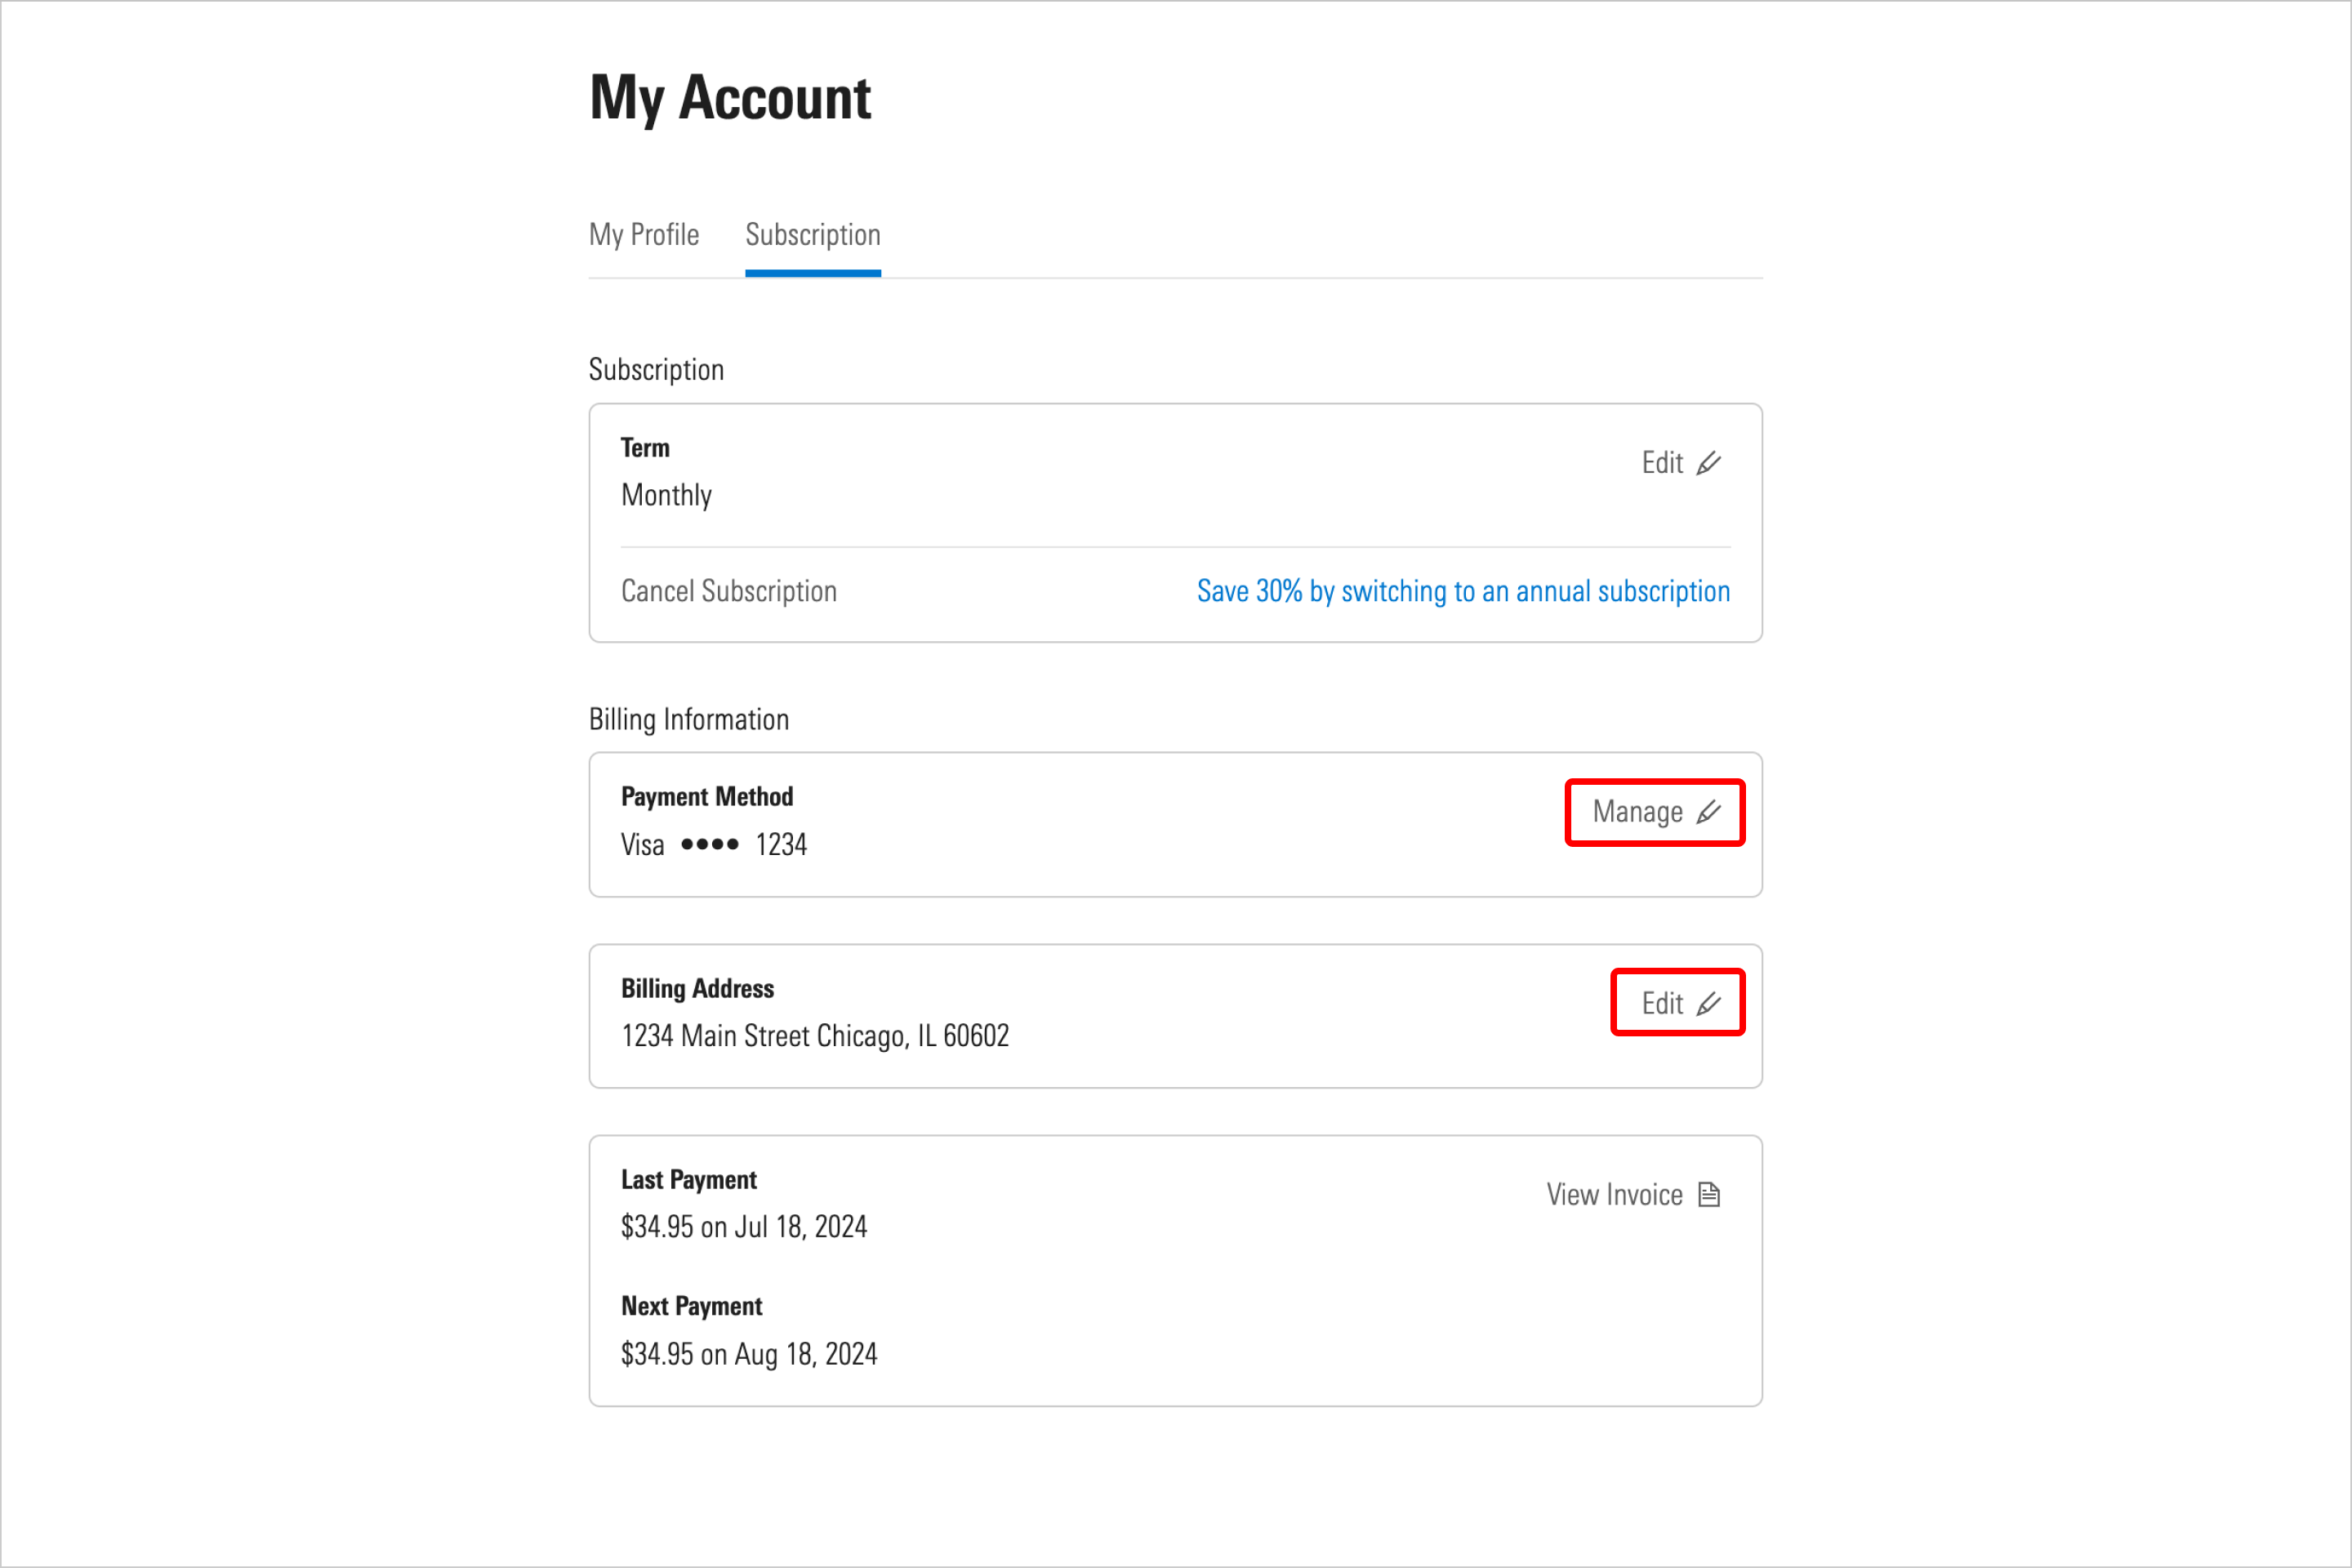Screen dimensions: 2352x1568
Task: Select the Subscription tab
Action: pyautogui.click(x=813, y=235)
